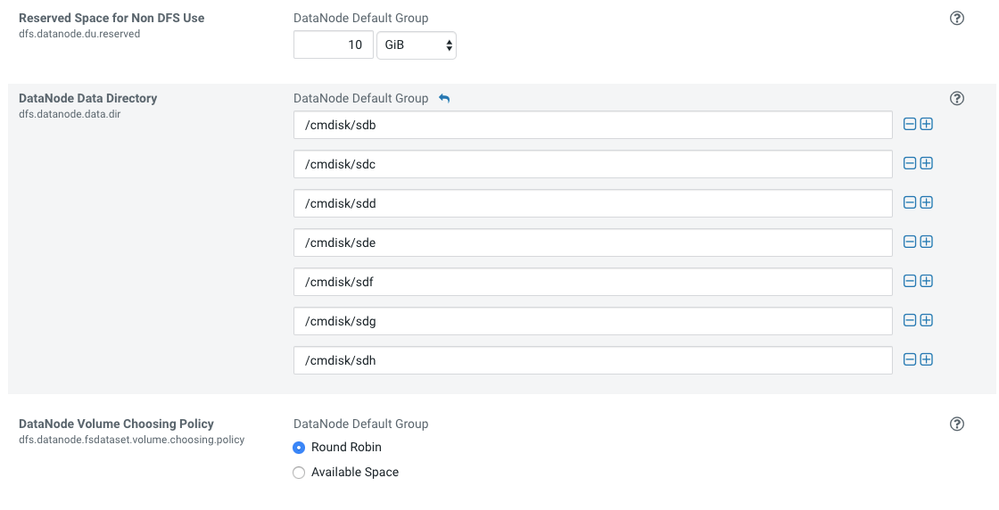Click the DataNode Data Directory heading

88,98
